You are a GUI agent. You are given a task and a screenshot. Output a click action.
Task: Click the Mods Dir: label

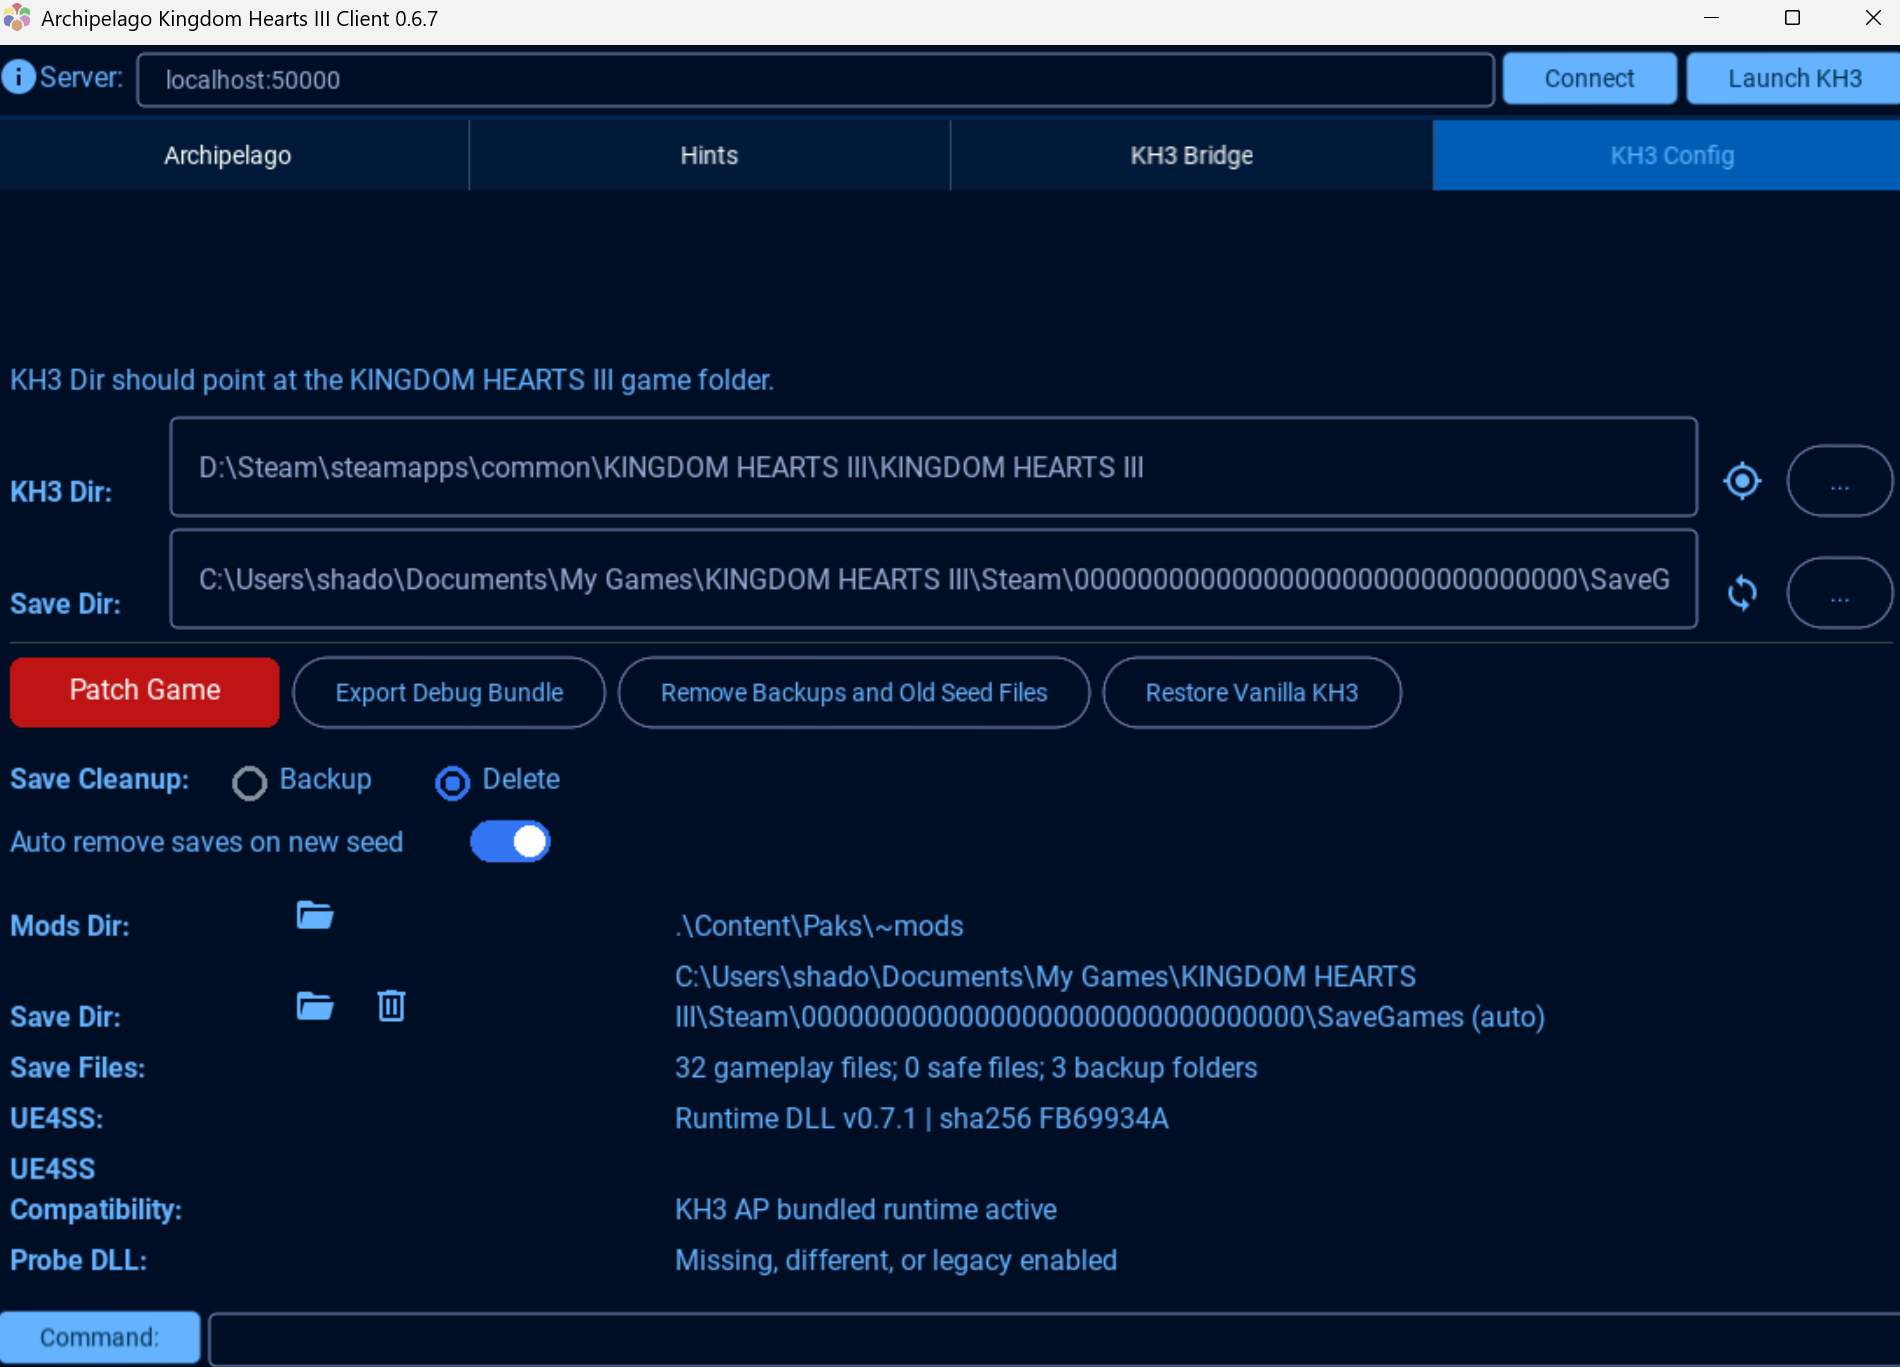(x=70, y=926)
